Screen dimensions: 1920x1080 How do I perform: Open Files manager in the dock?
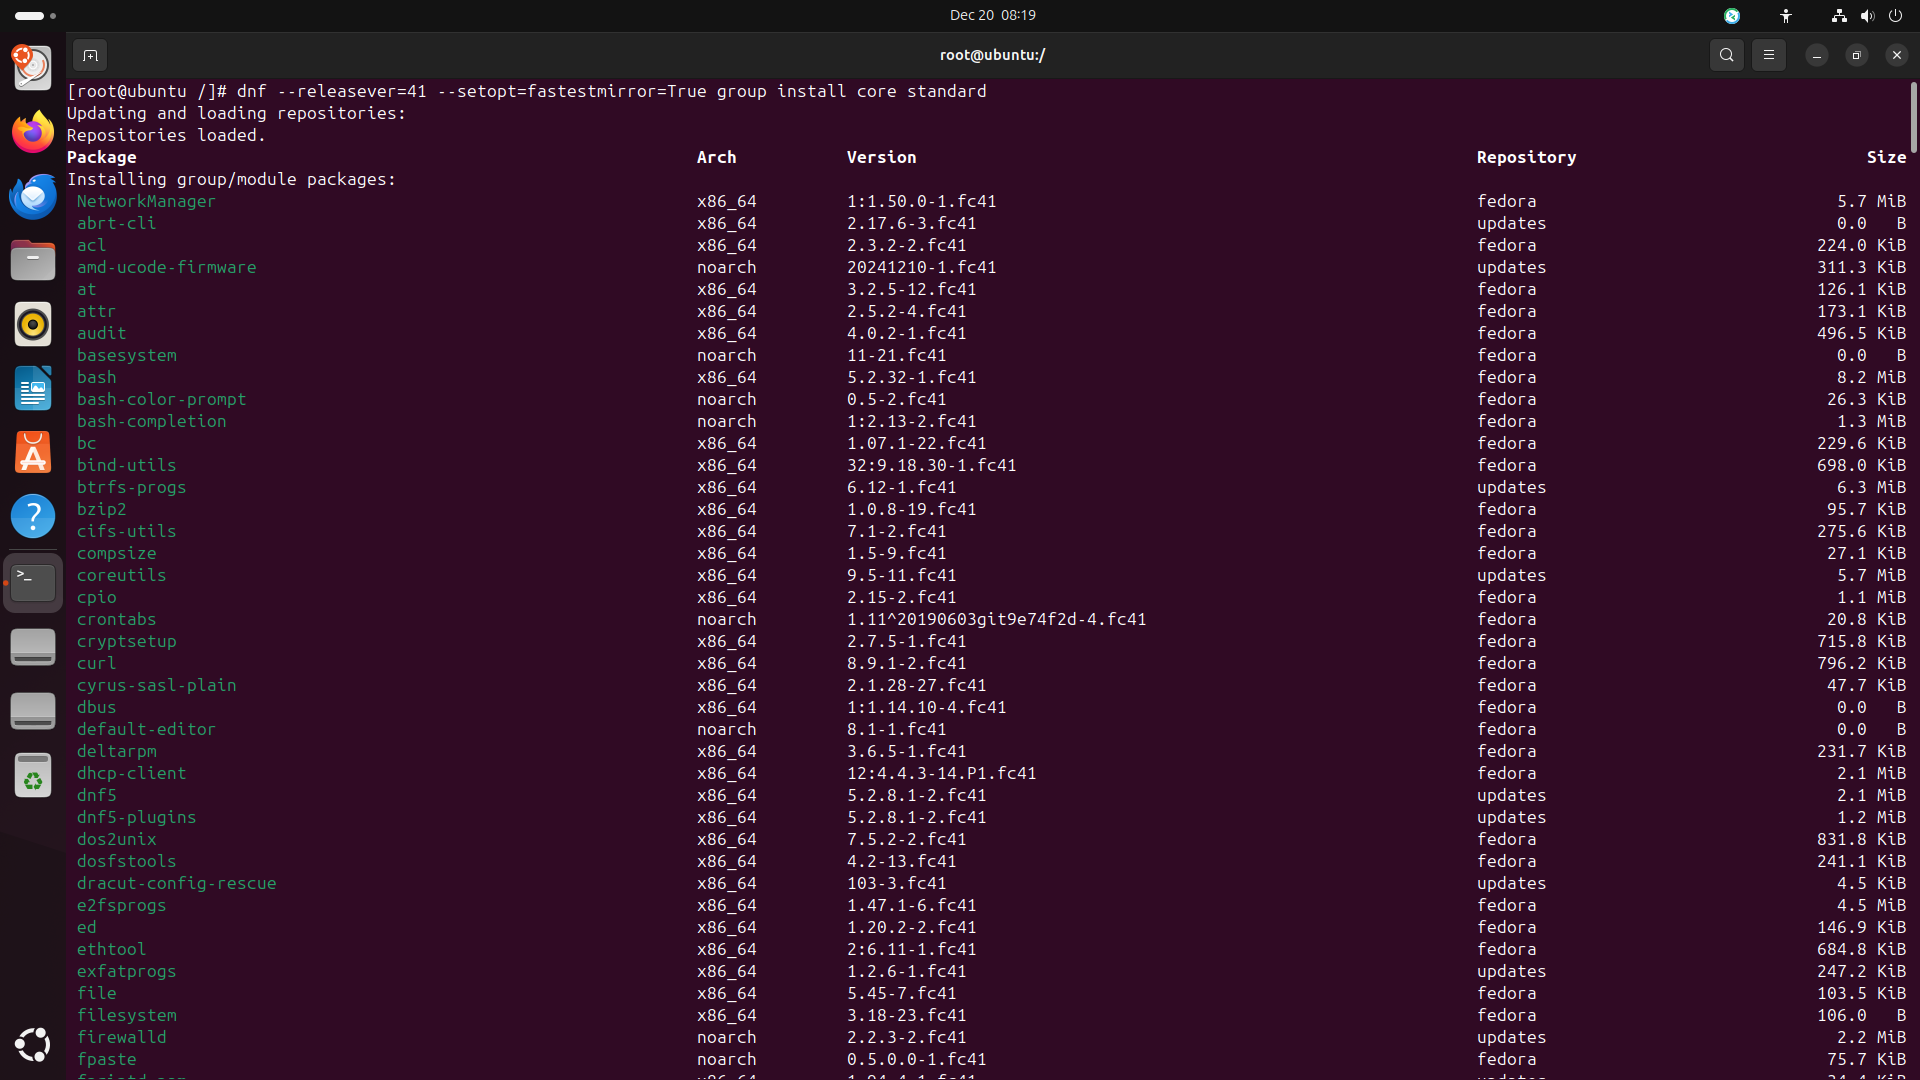tap(33, 260)
